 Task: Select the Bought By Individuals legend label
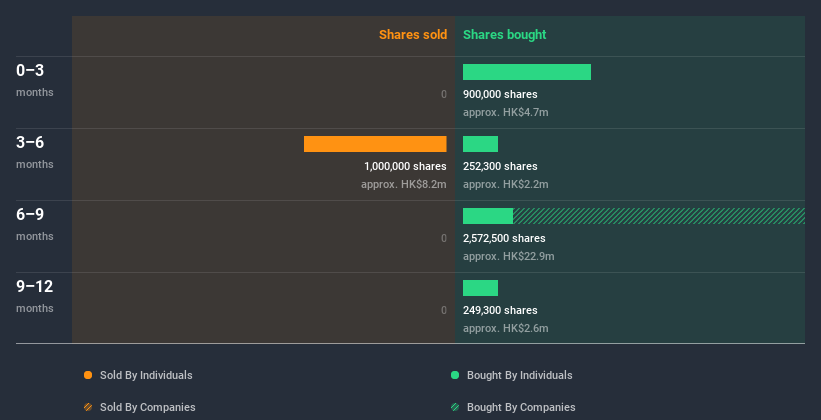click(x=519, y=375)
